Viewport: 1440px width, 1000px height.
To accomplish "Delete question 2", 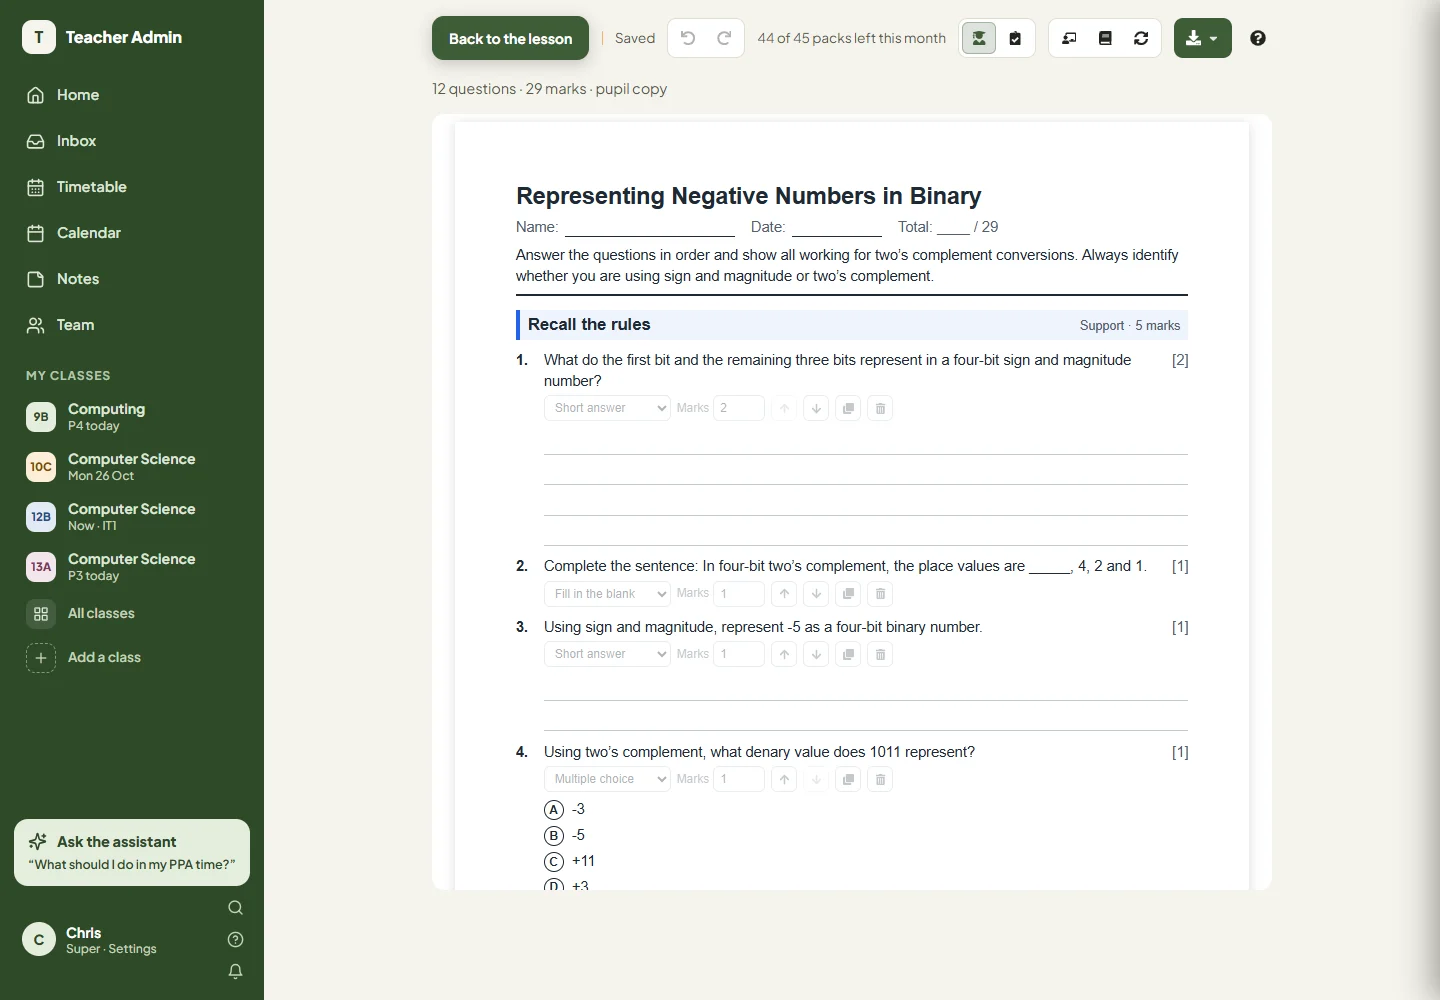I will [x=880, y=594].
